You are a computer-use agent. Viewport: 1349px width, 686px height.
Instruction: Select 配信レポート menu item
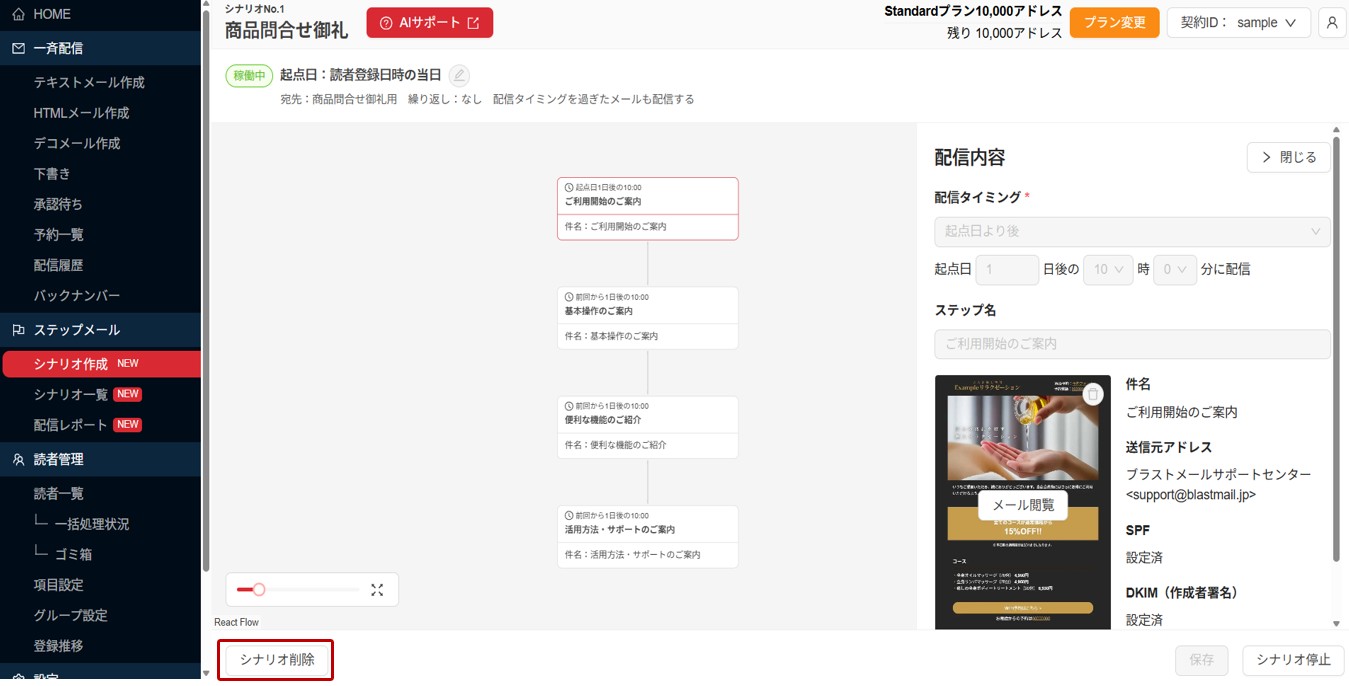coord(71,425)
